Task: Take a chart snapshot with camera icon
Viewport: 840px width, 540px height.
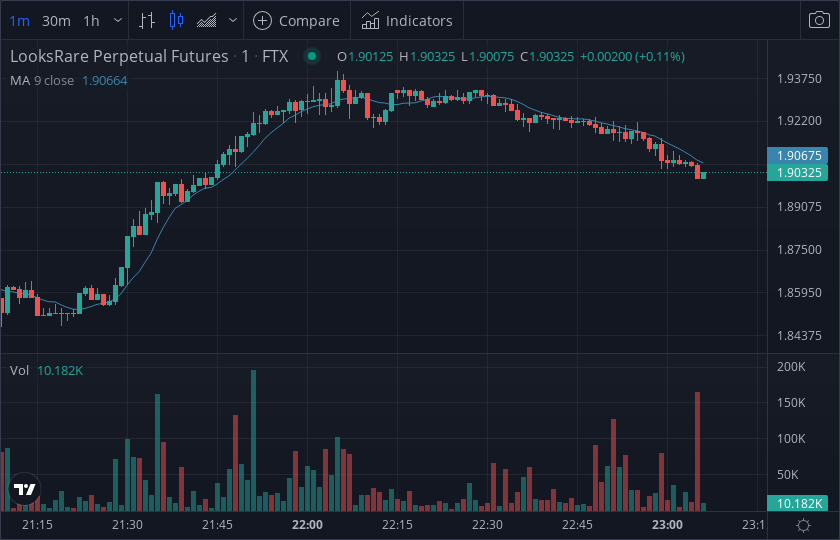Action: coord(819,21)
